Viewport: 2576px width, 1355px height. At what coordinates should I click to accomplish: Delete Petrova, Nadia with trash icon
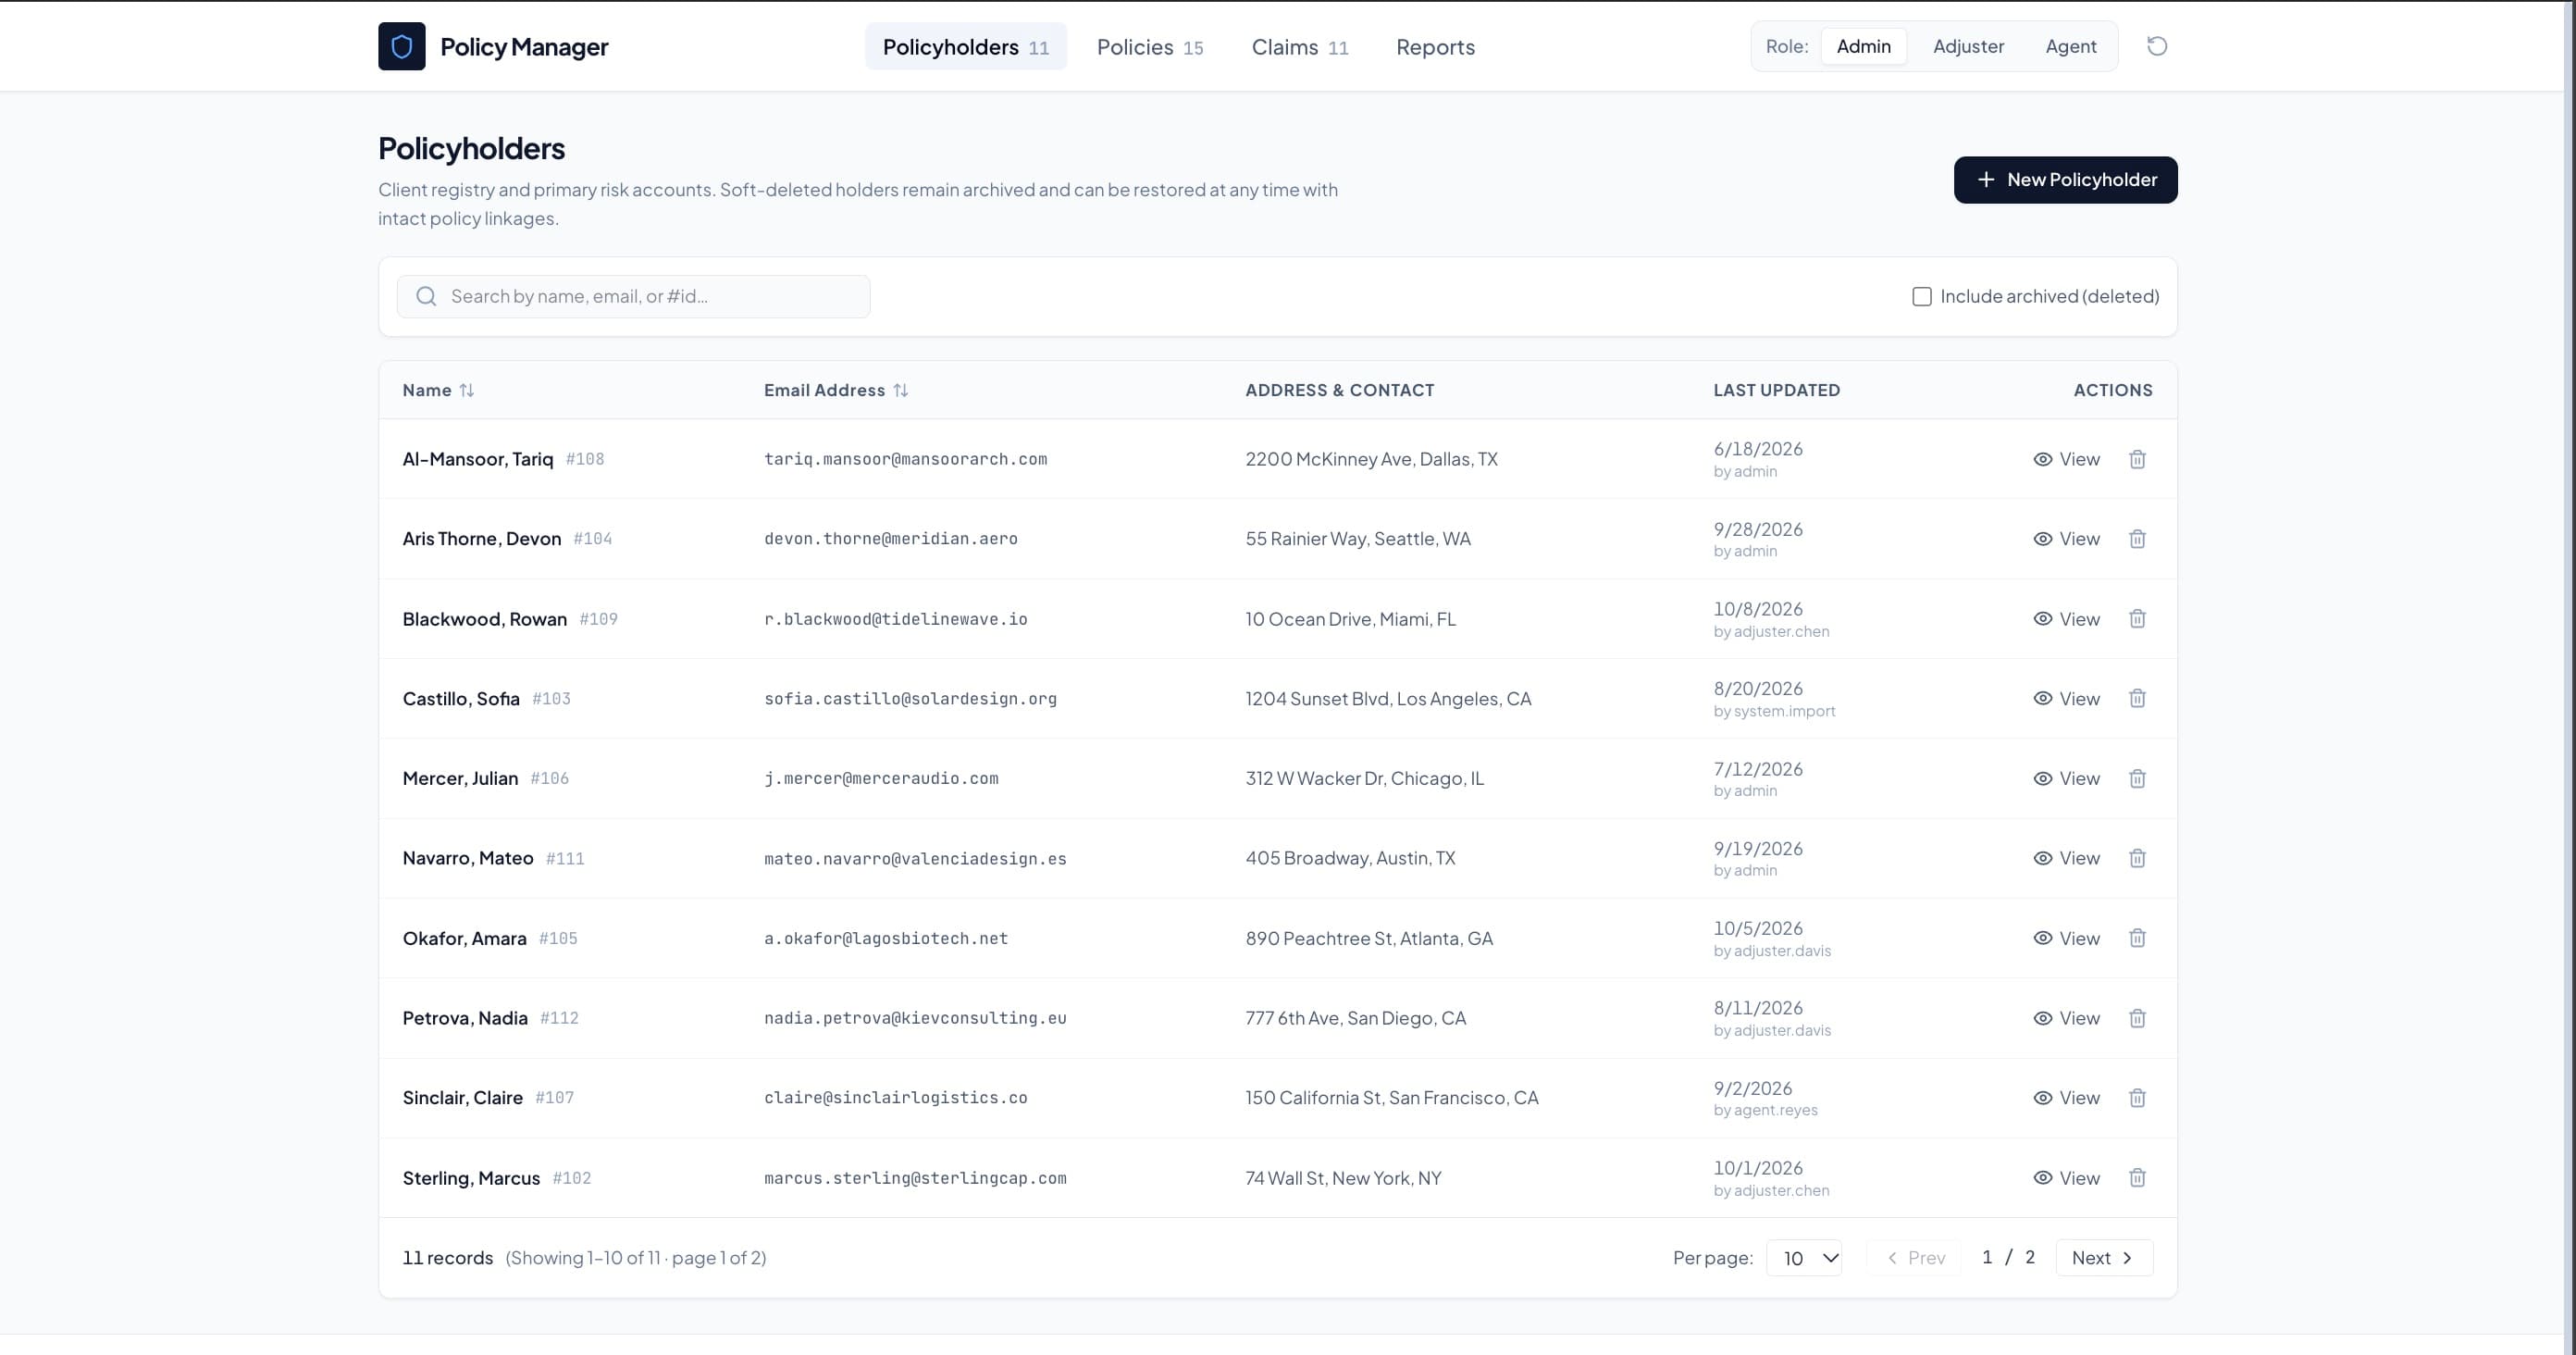pyautogui.click(x=2137, y=1018)
